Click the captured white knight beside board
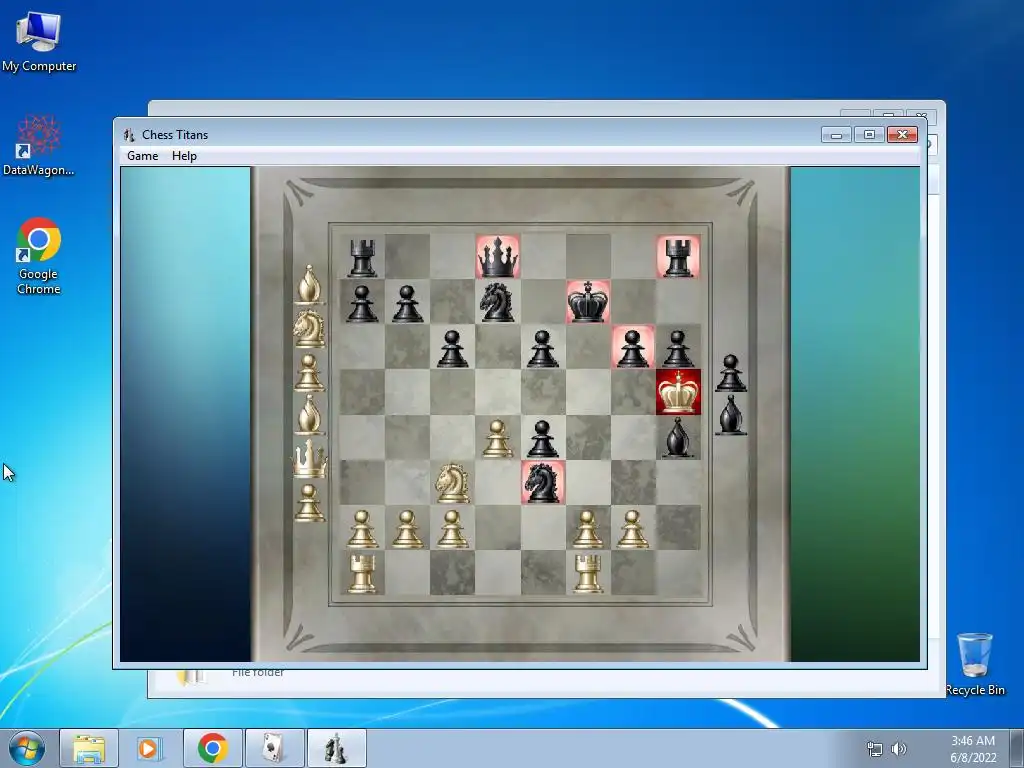The width and height of the screenshot is (1024, 768). pos(309,328)
